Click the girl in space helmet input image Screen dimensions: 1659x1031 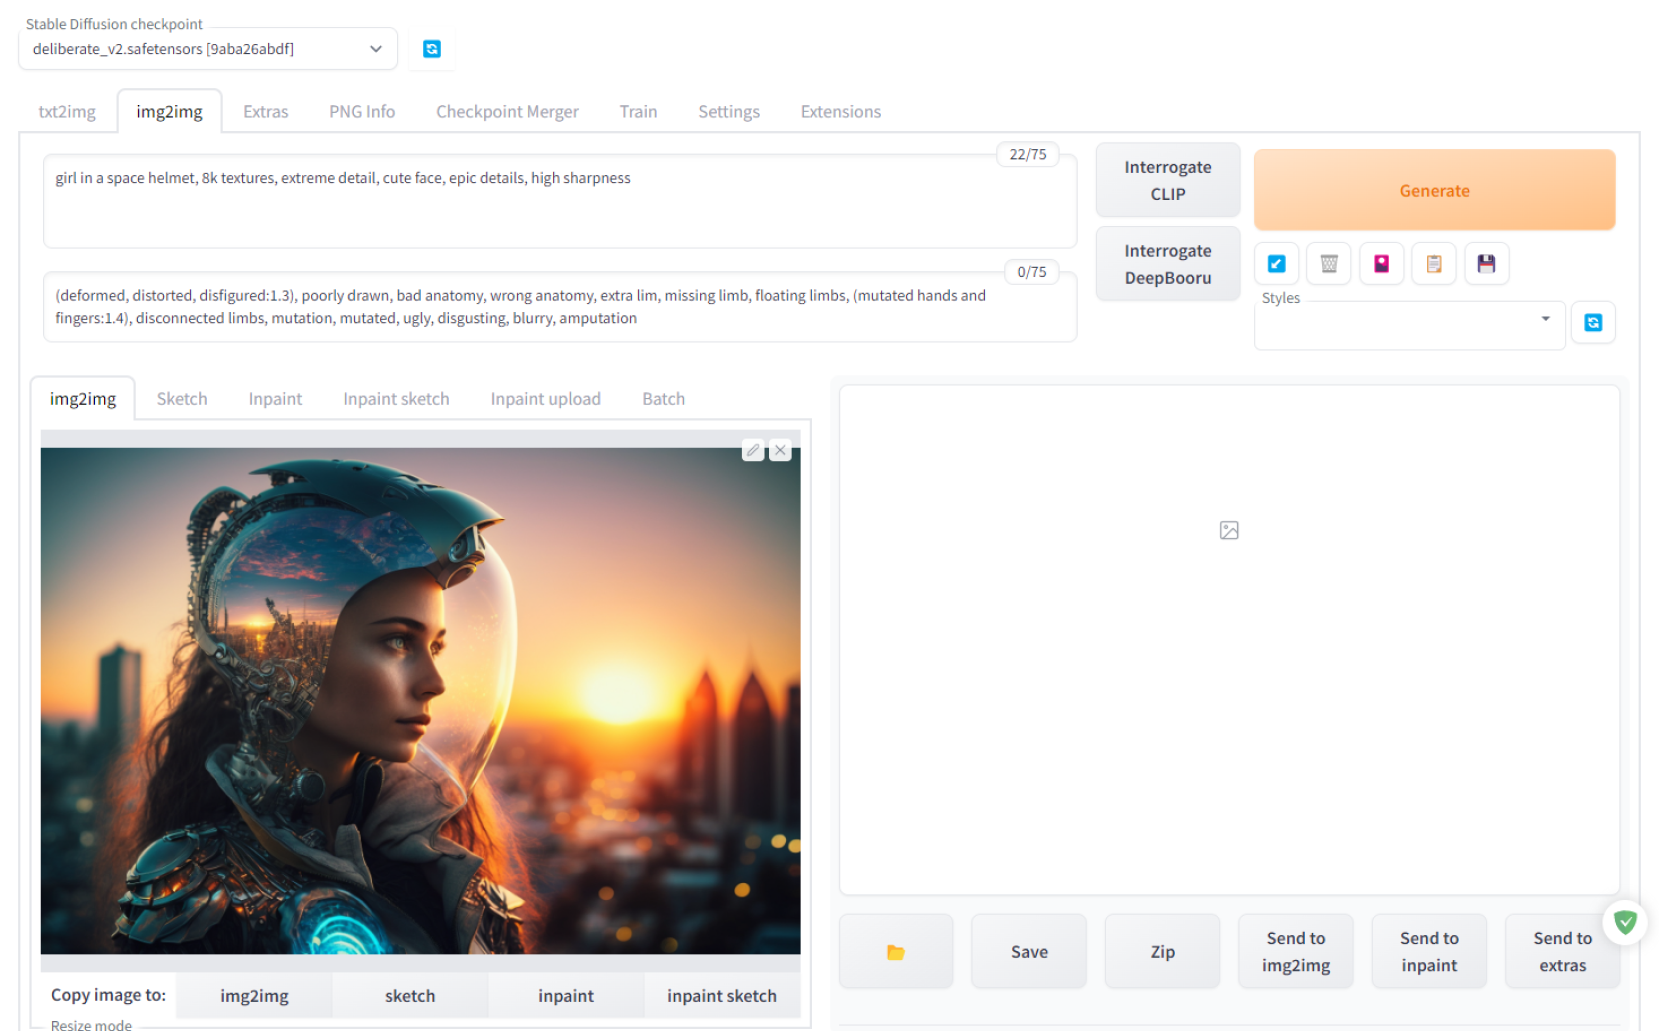(420, 701)
